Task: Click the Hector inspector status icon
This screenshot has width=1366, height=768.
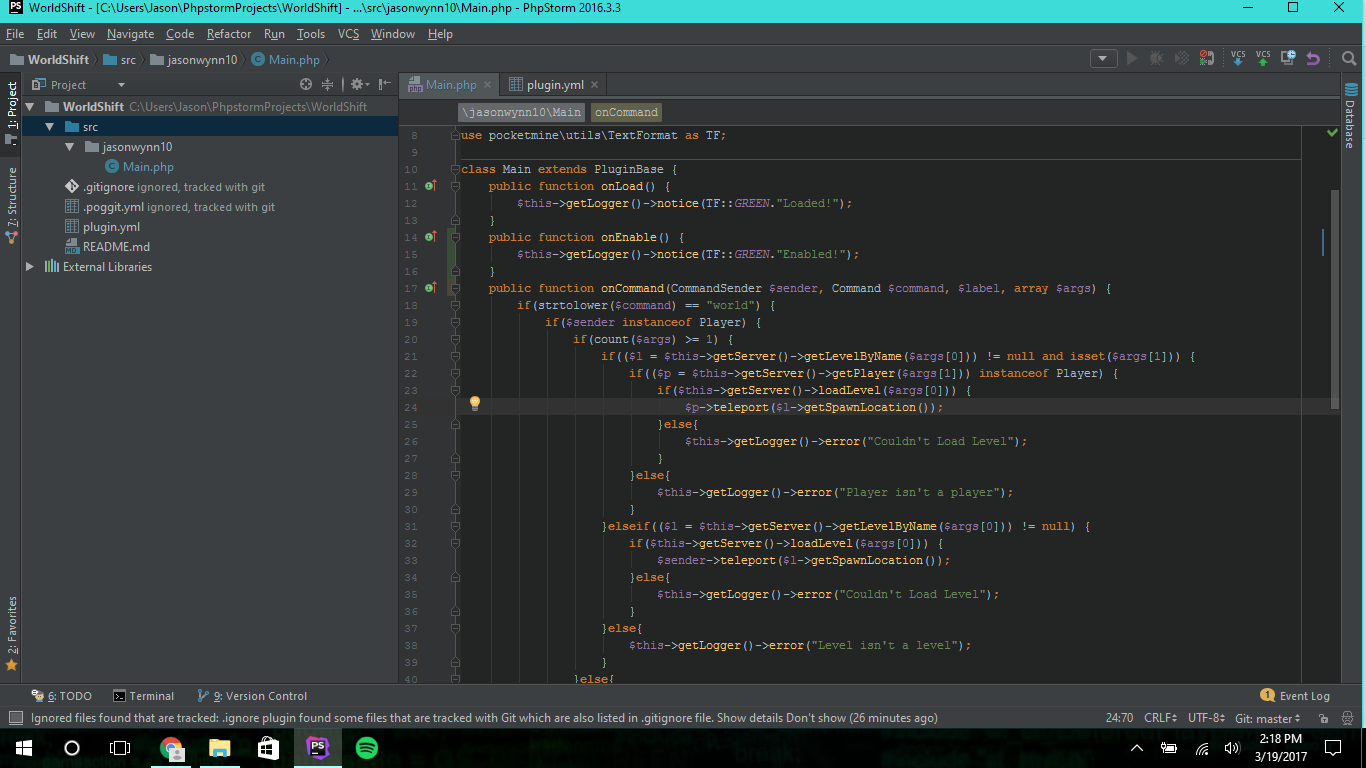Action: [1349, 718]
